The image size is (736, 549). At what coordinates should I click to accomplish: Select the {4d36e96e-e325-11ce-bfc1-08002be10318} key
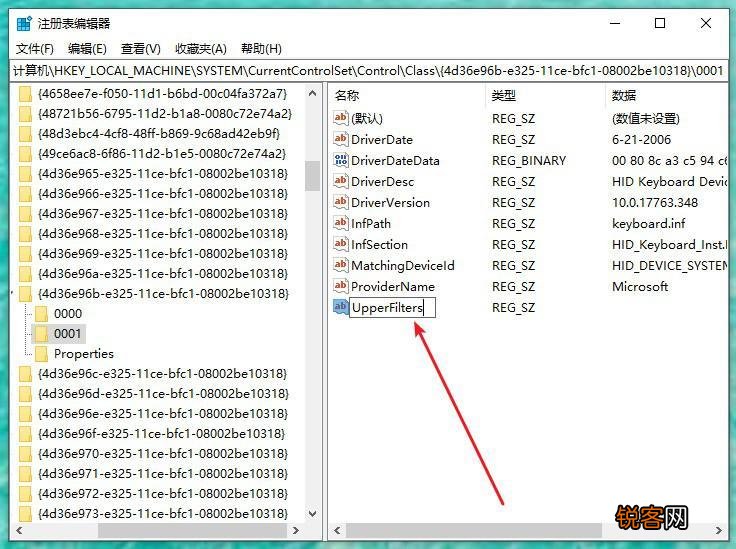coord(162,413)
